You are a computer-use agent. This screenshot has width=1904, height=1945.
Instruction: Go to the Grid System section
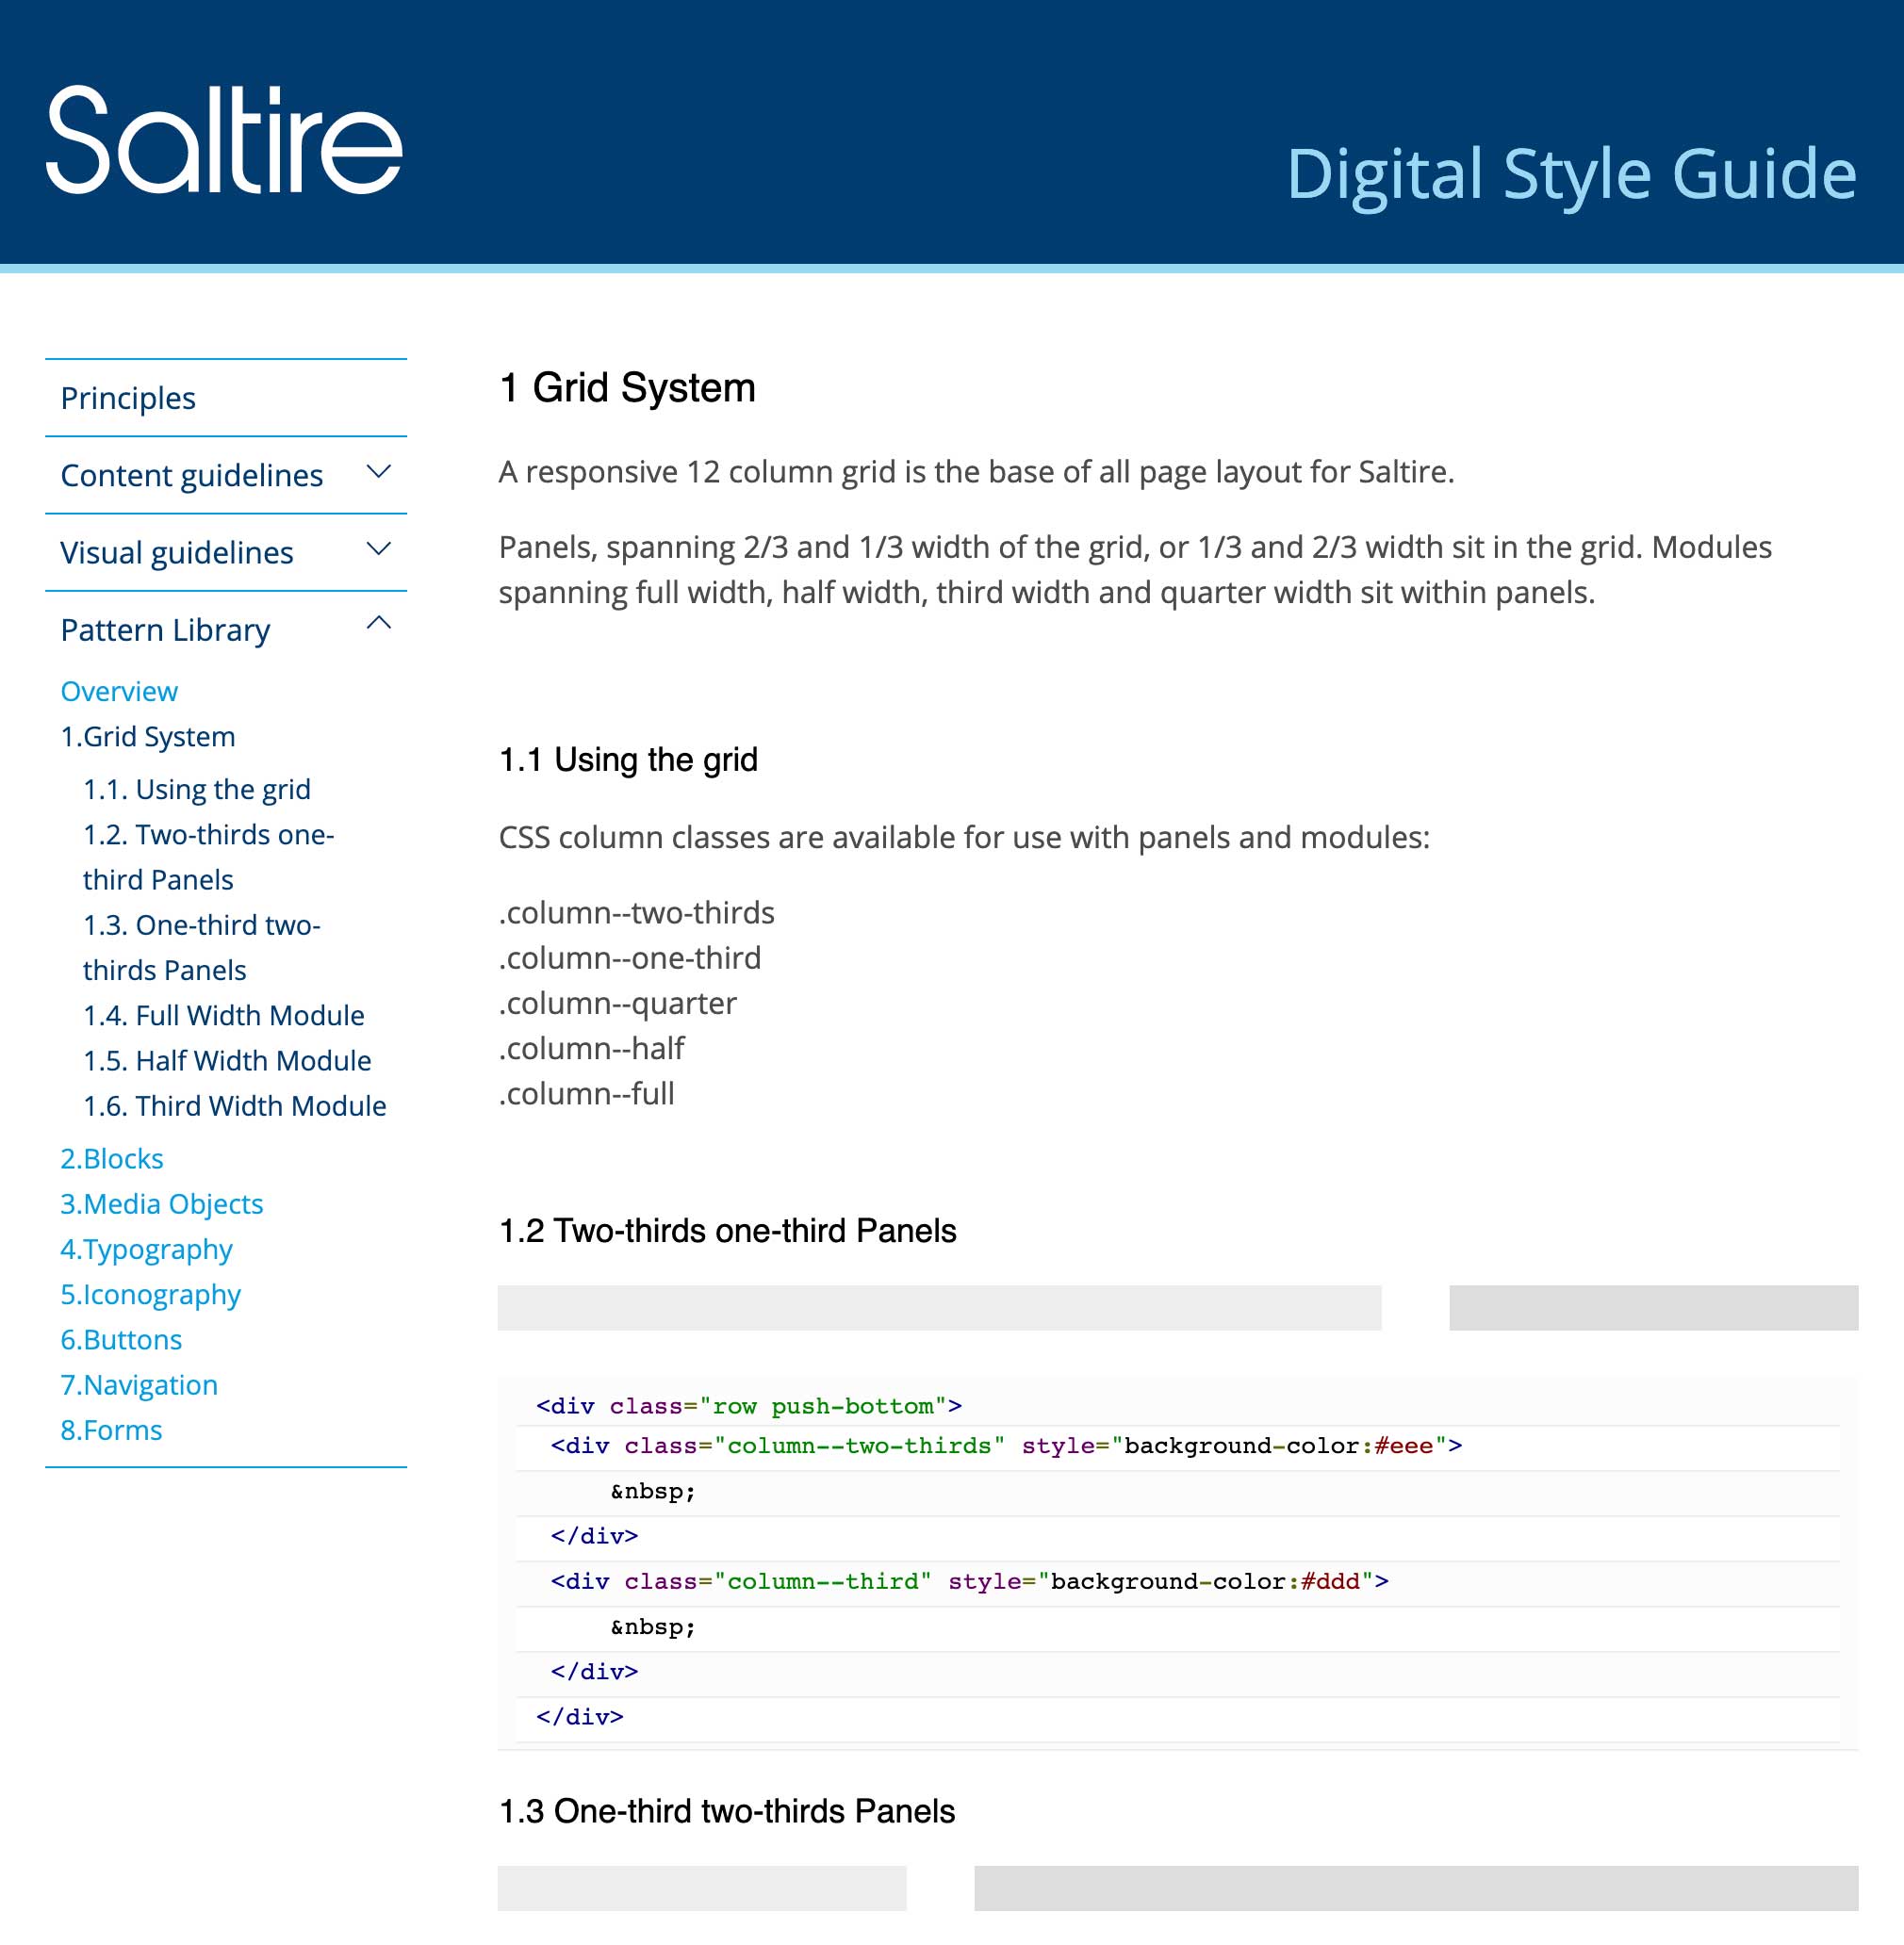pos(148,736)
